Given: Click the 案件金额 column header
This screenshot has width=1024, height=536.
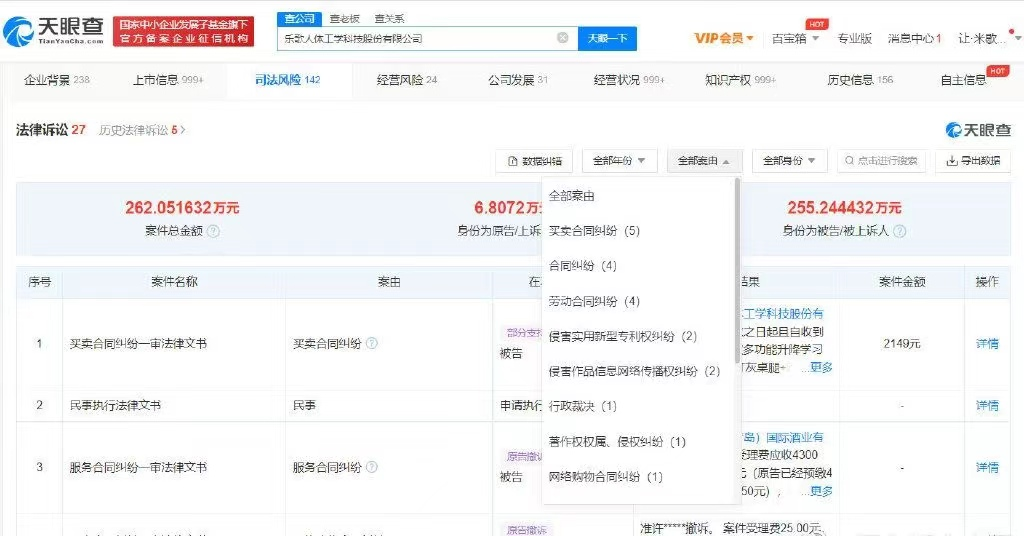Looking at the screenshot, I should [902, 282].
